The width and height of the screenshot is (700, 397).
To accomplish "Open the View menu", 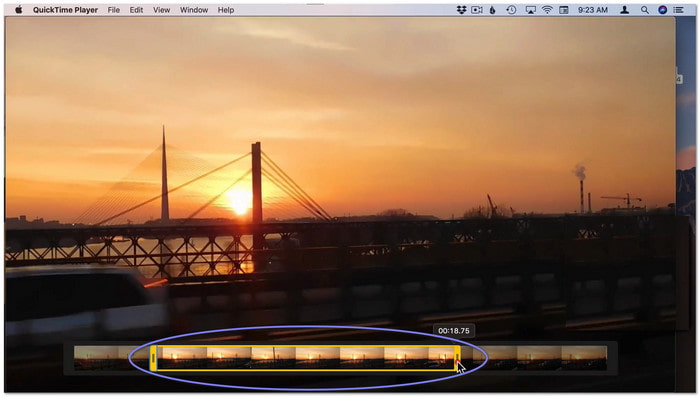I will pos(161,10).
